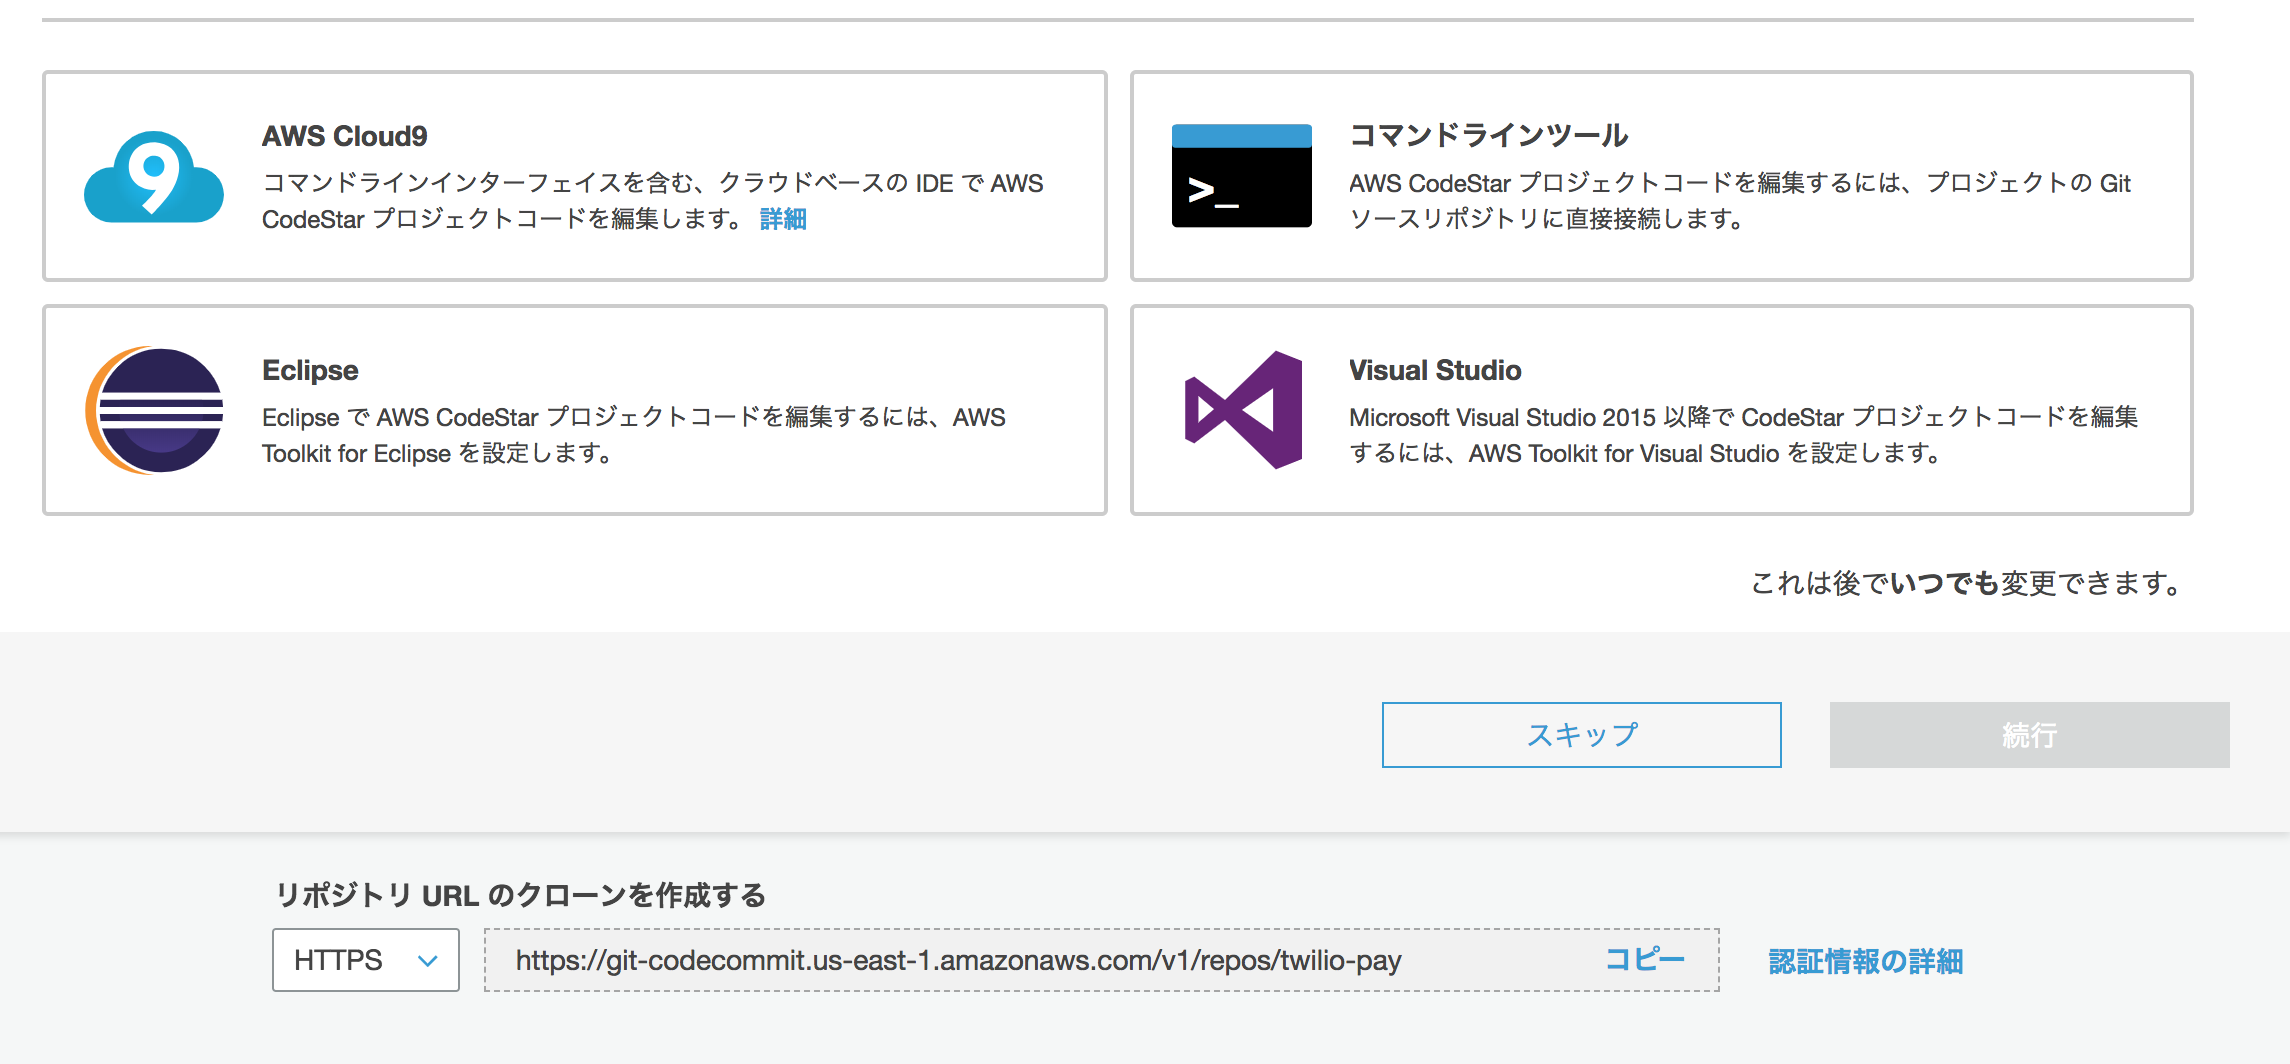Click the Eclipse logo icon
The image size is (2290, 1064).
click(154, 410)
